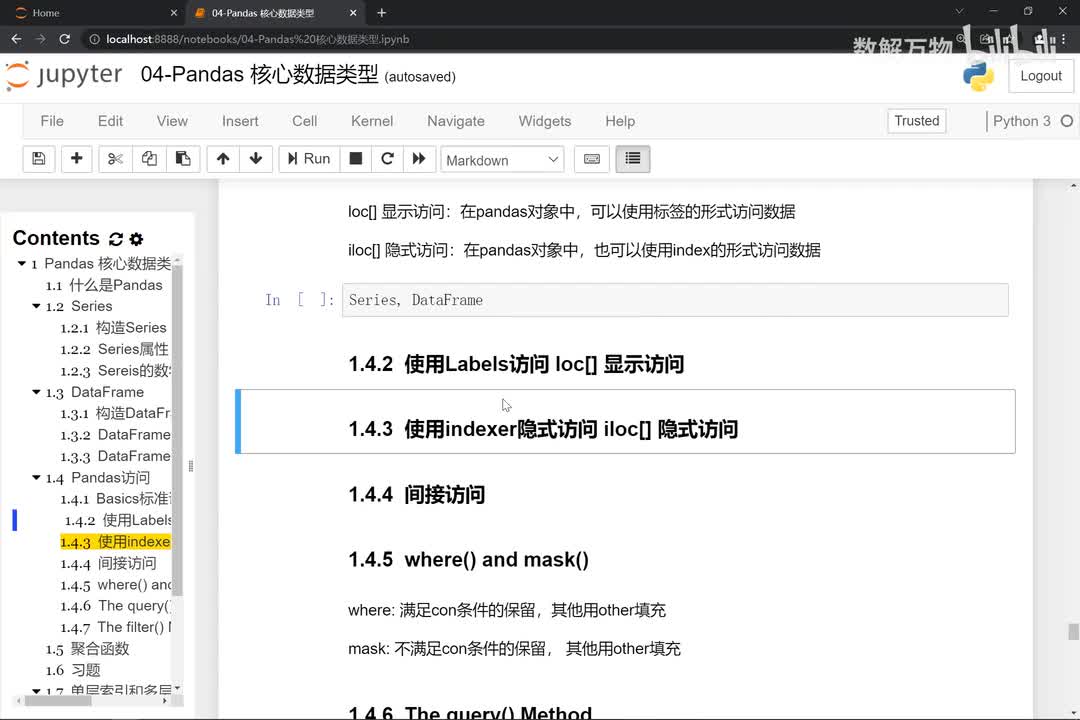Viewport: 1080px width, 720px height.
Task: Jump to 1.2.1 构造Series in Contents
Action: 114,328
